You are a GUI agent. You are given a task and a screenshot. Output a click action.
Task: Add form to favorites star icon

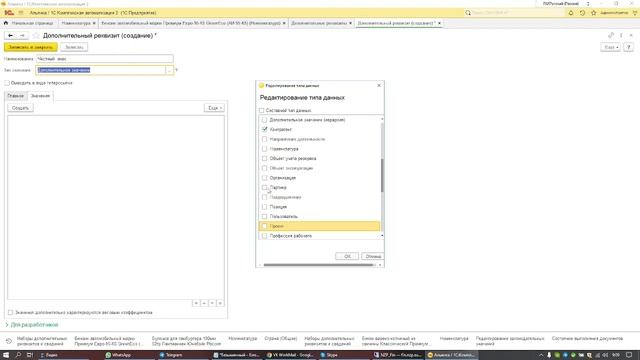36,36
